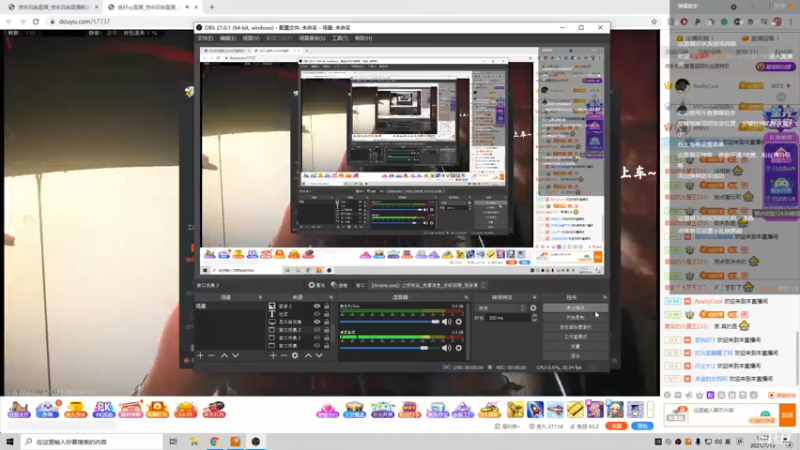Toggle visibility of the image source row
Viewport: 800px width, 450px height.
(x=317, y=306)
